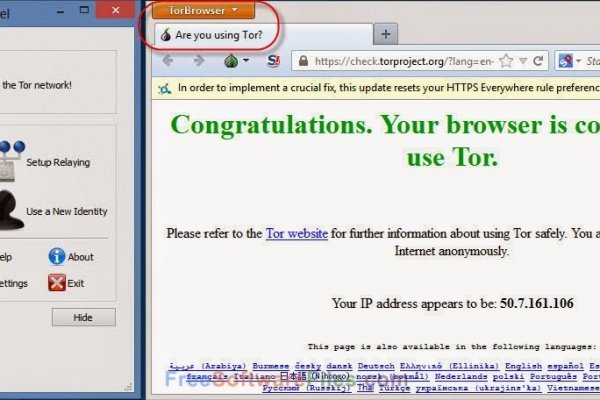Viewport: 600px width, 400px height.
Task: Open a new tab with plus button
Action: tap(386, 34)
